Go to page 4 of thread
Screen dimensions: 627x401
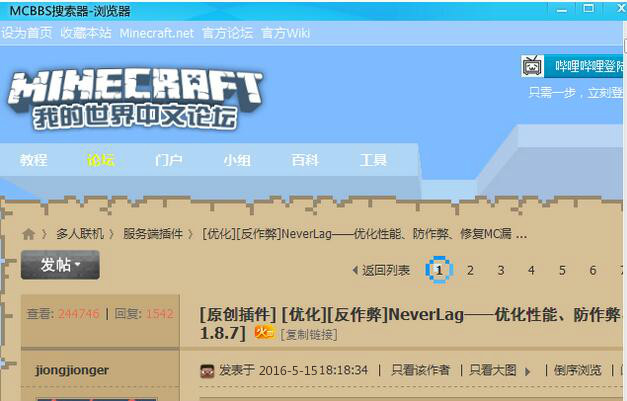pos(531,271)
